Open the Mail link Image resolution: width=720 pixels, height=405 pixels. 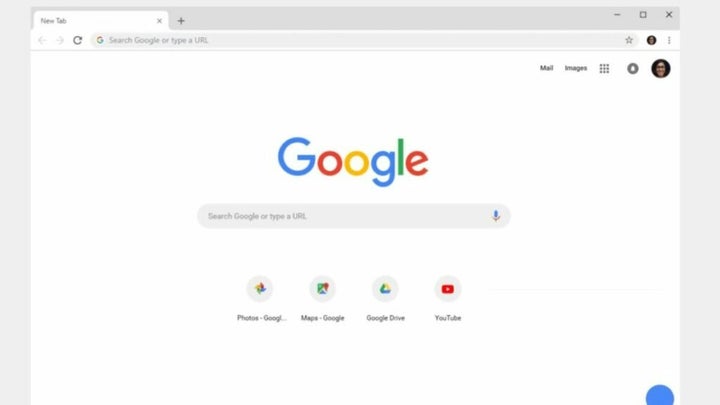point(546,68)
